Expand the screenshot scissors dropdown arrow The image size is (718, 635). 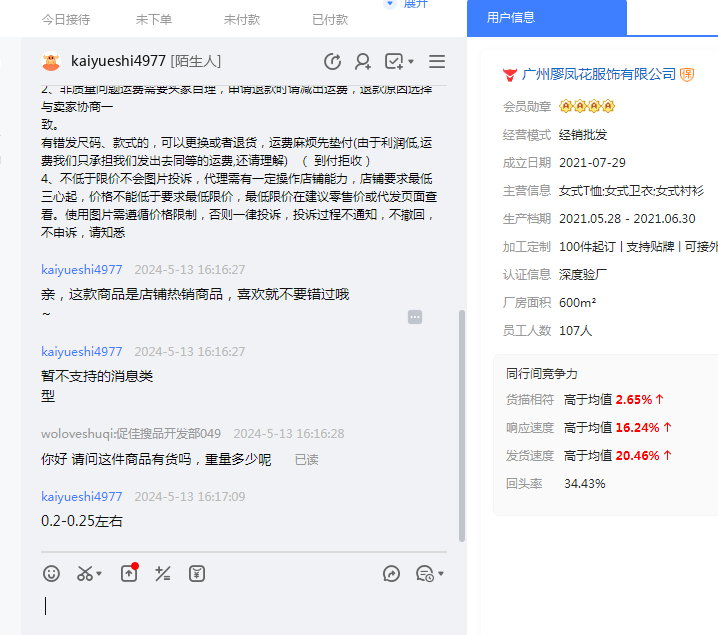coord(100,574)
